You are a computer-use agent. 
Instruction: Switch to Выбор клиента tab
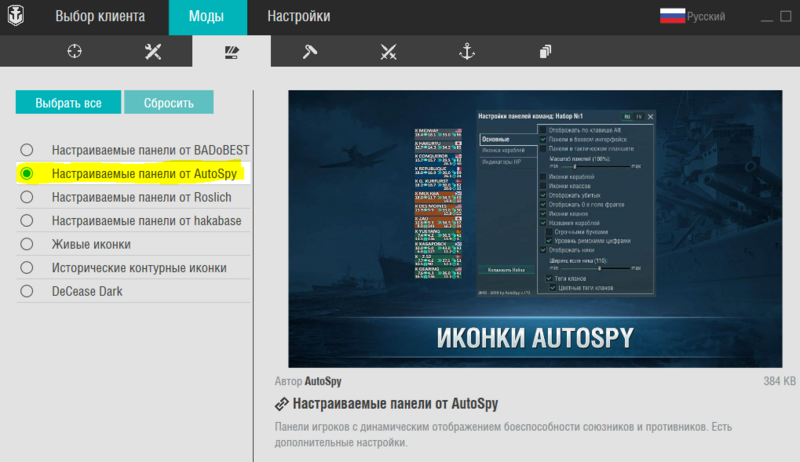click(x=100, y=16)
